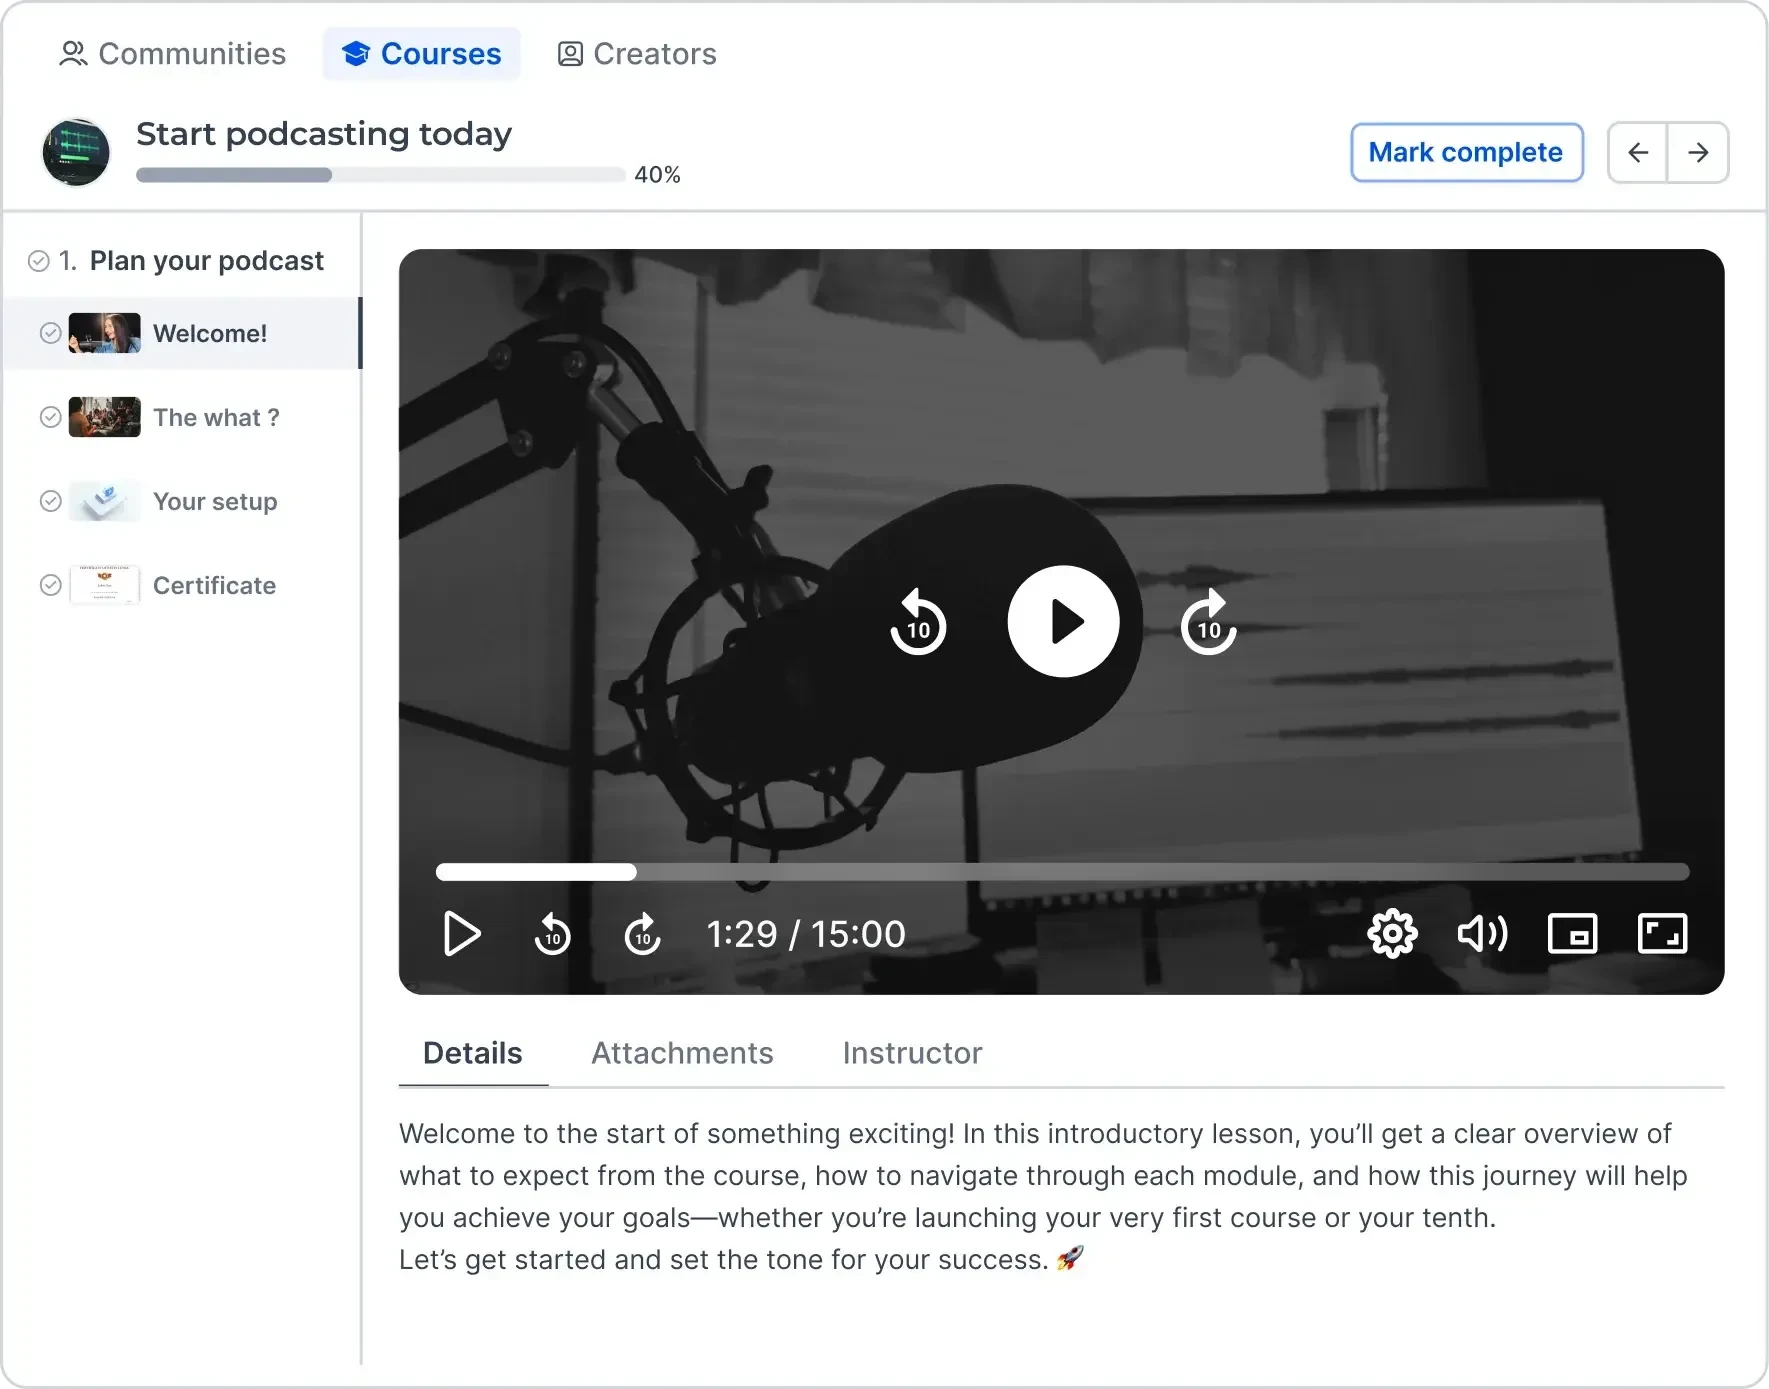
Task: Go to next lesson with right arrow
Action: pyautogui.click(x=1698, y=152)
